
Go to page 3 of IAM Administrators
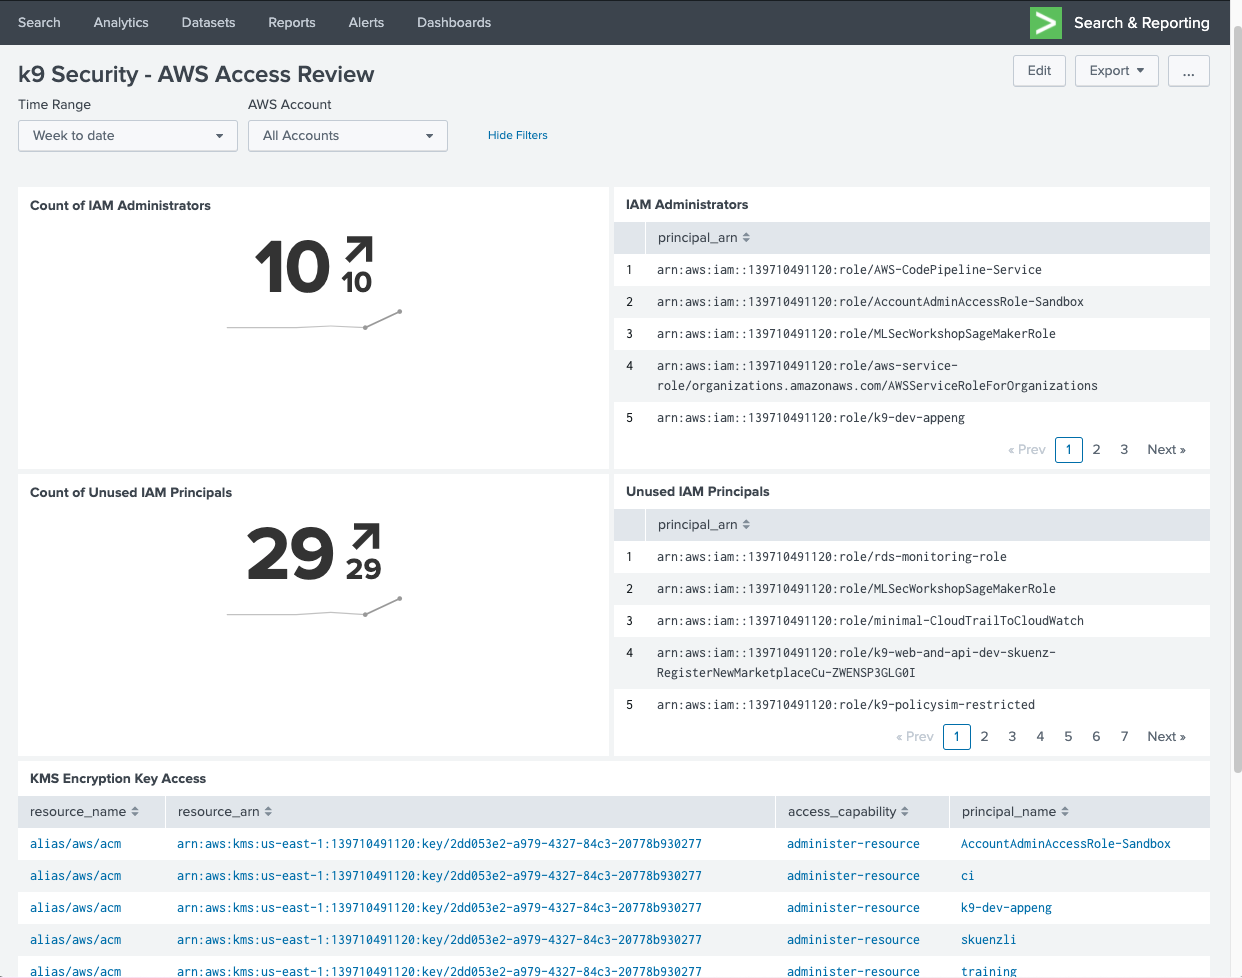[x=1124, y=450]
